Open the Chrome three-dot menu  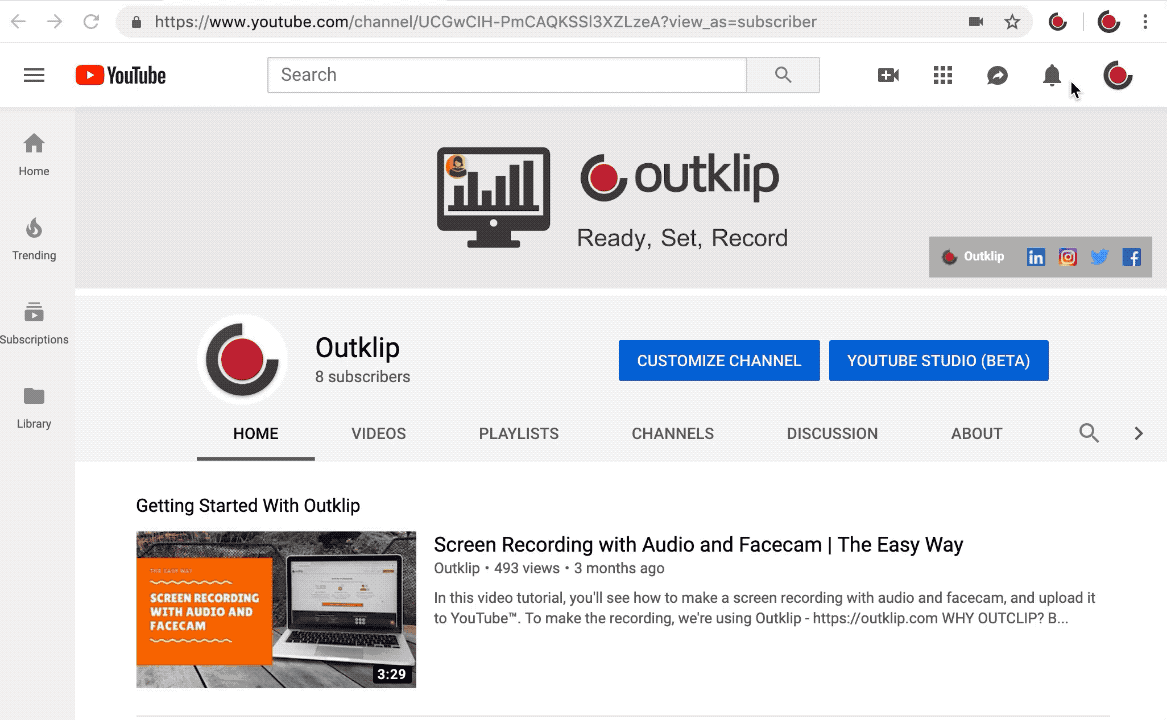[x=1145, y=22]
